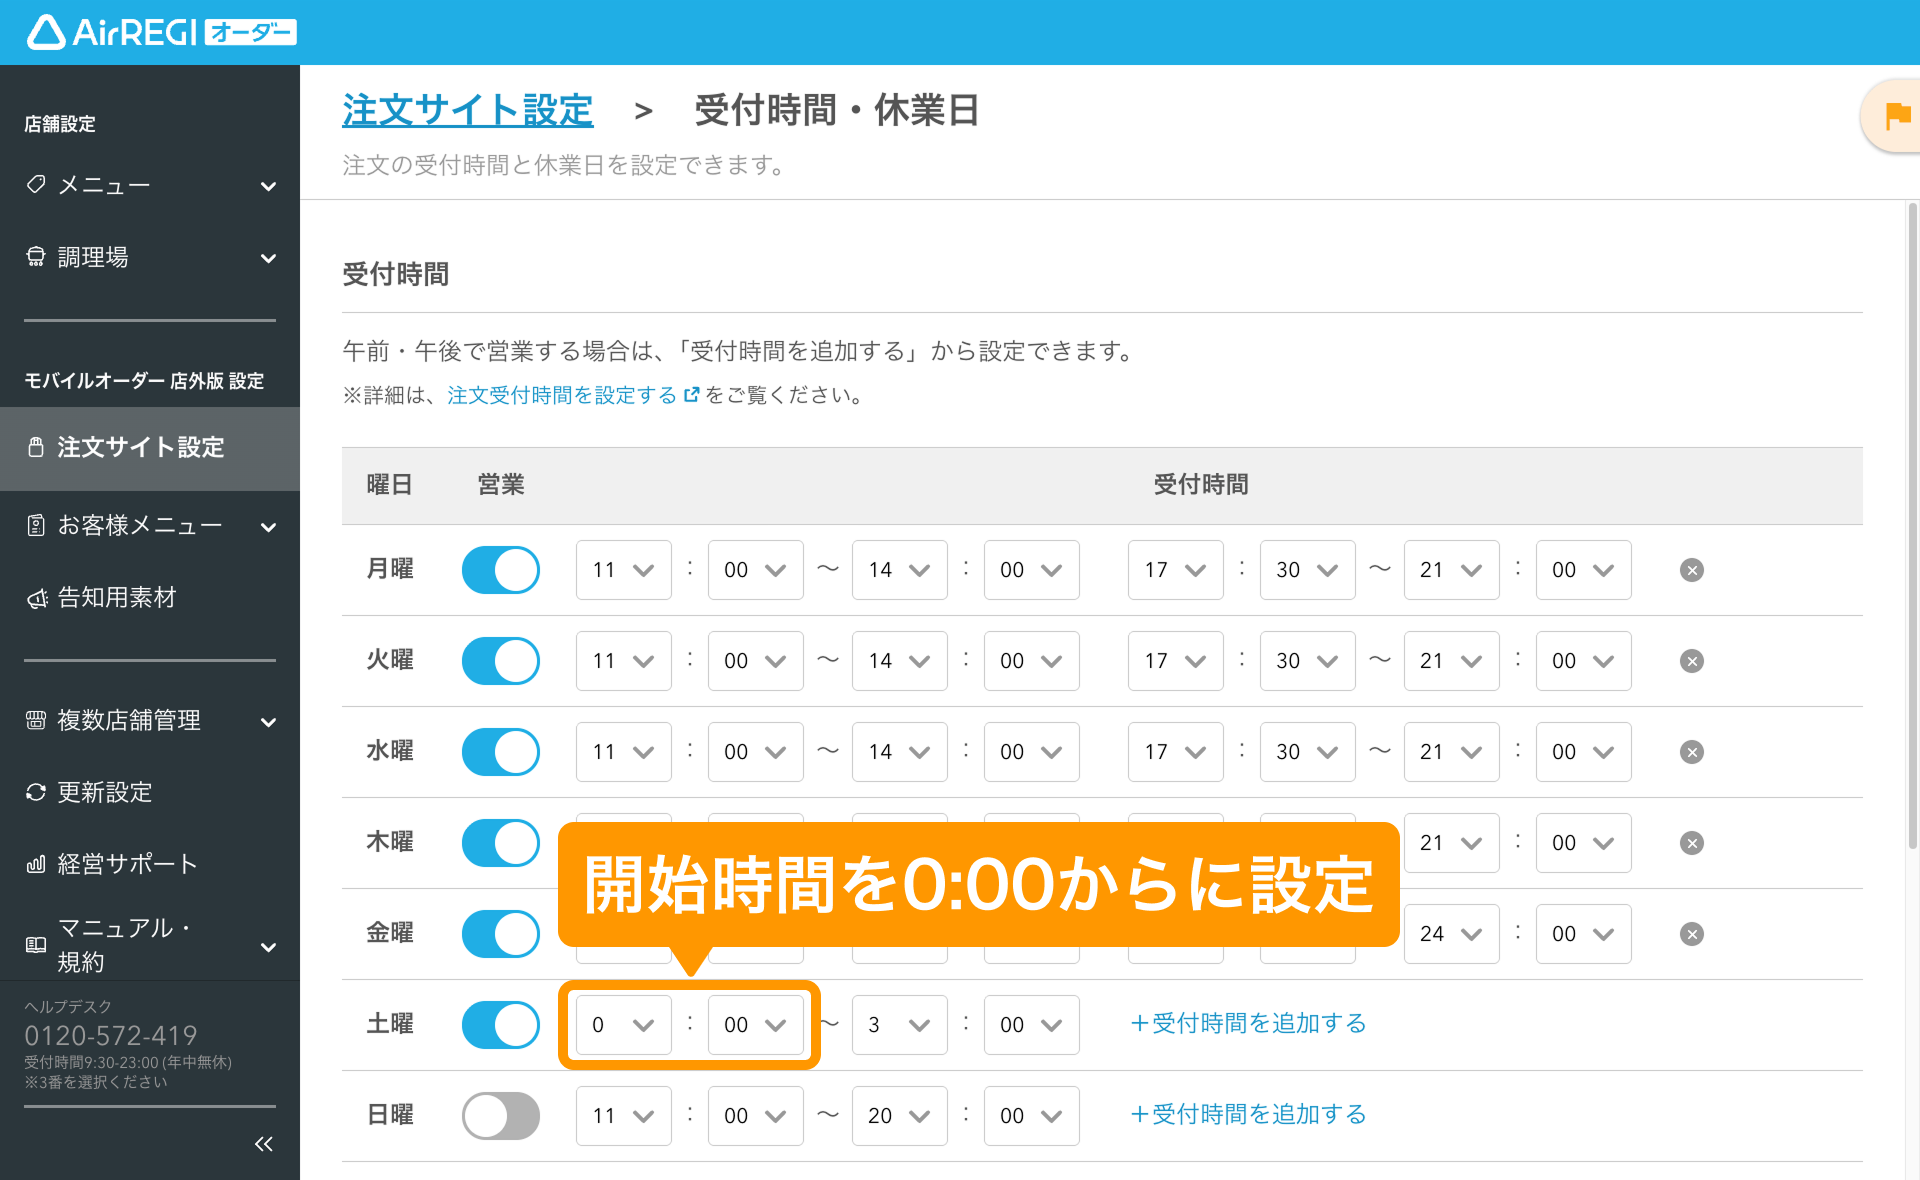Click the page vertical scrollbar
The height and width of the screenshot is (1180, 1920).
coord(1912,525)
